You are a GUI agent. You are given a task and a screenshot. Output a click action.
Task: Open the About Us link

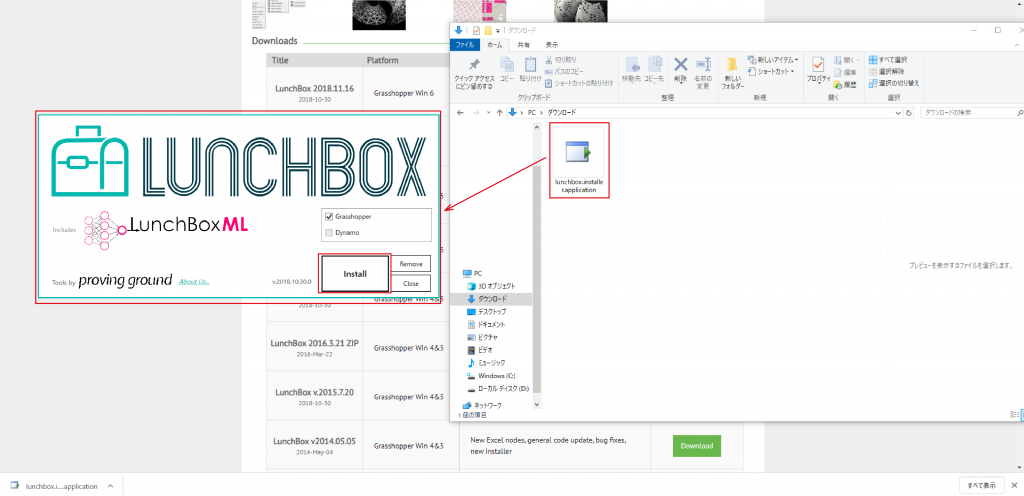pos(194,281)
